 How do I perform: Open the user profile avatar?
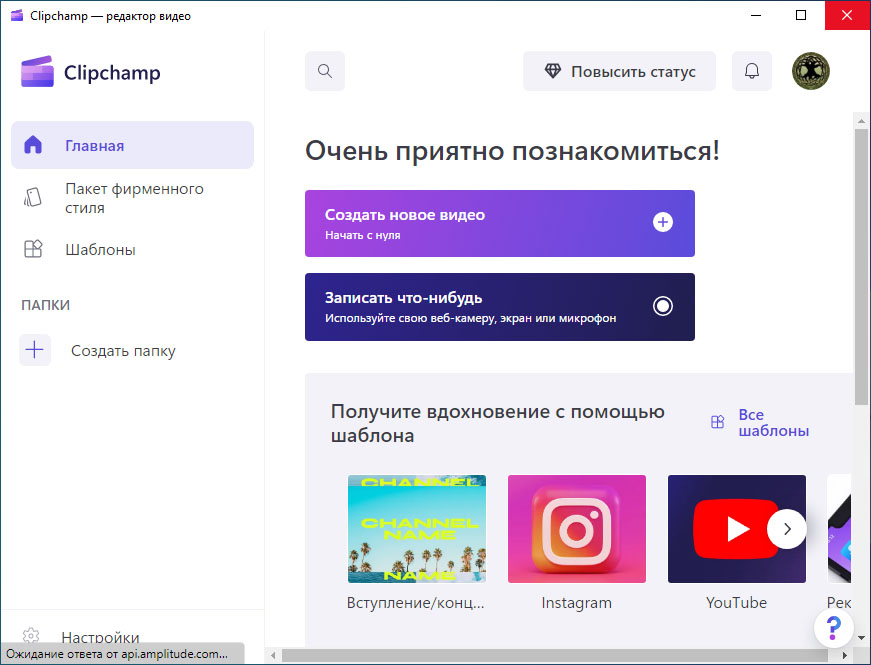810,71
